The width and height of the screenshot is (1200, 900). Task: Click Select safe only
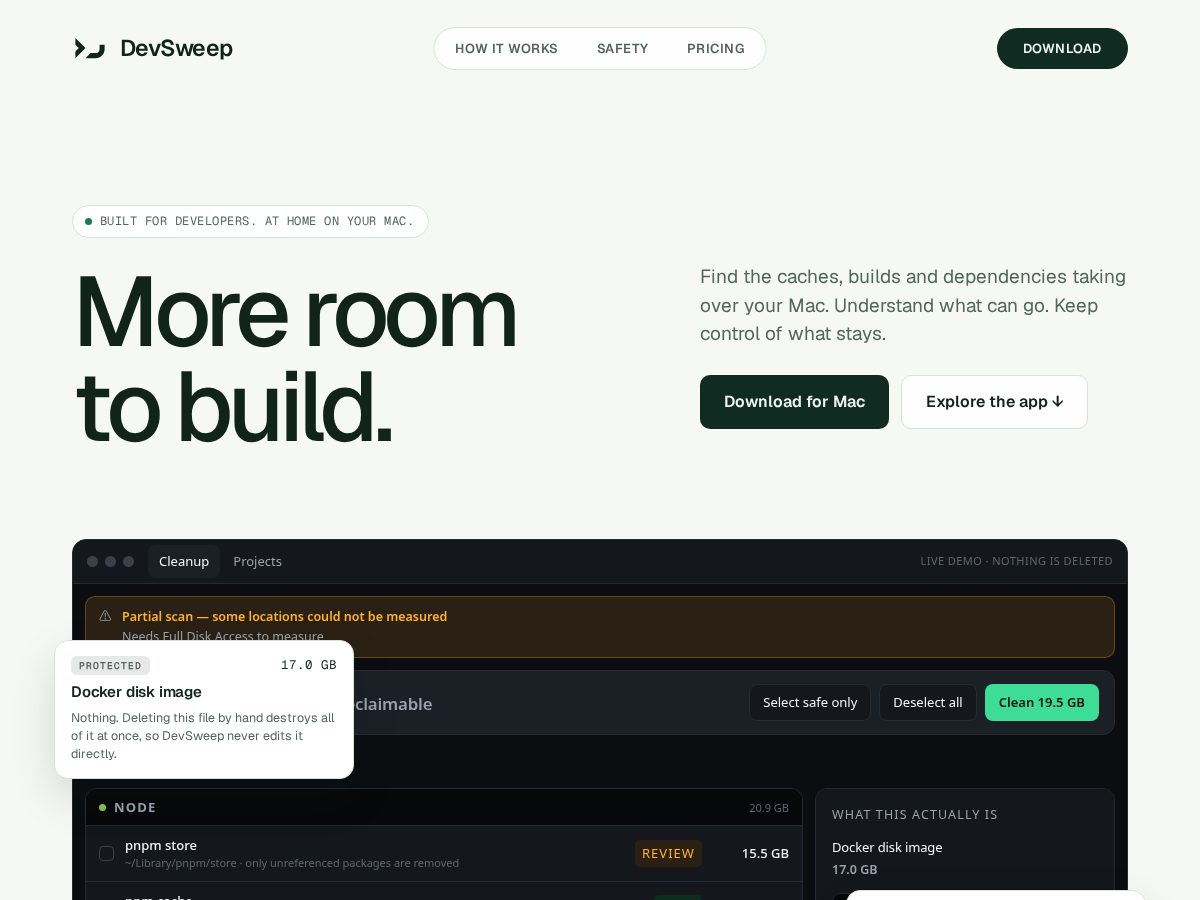pos(810,702)
